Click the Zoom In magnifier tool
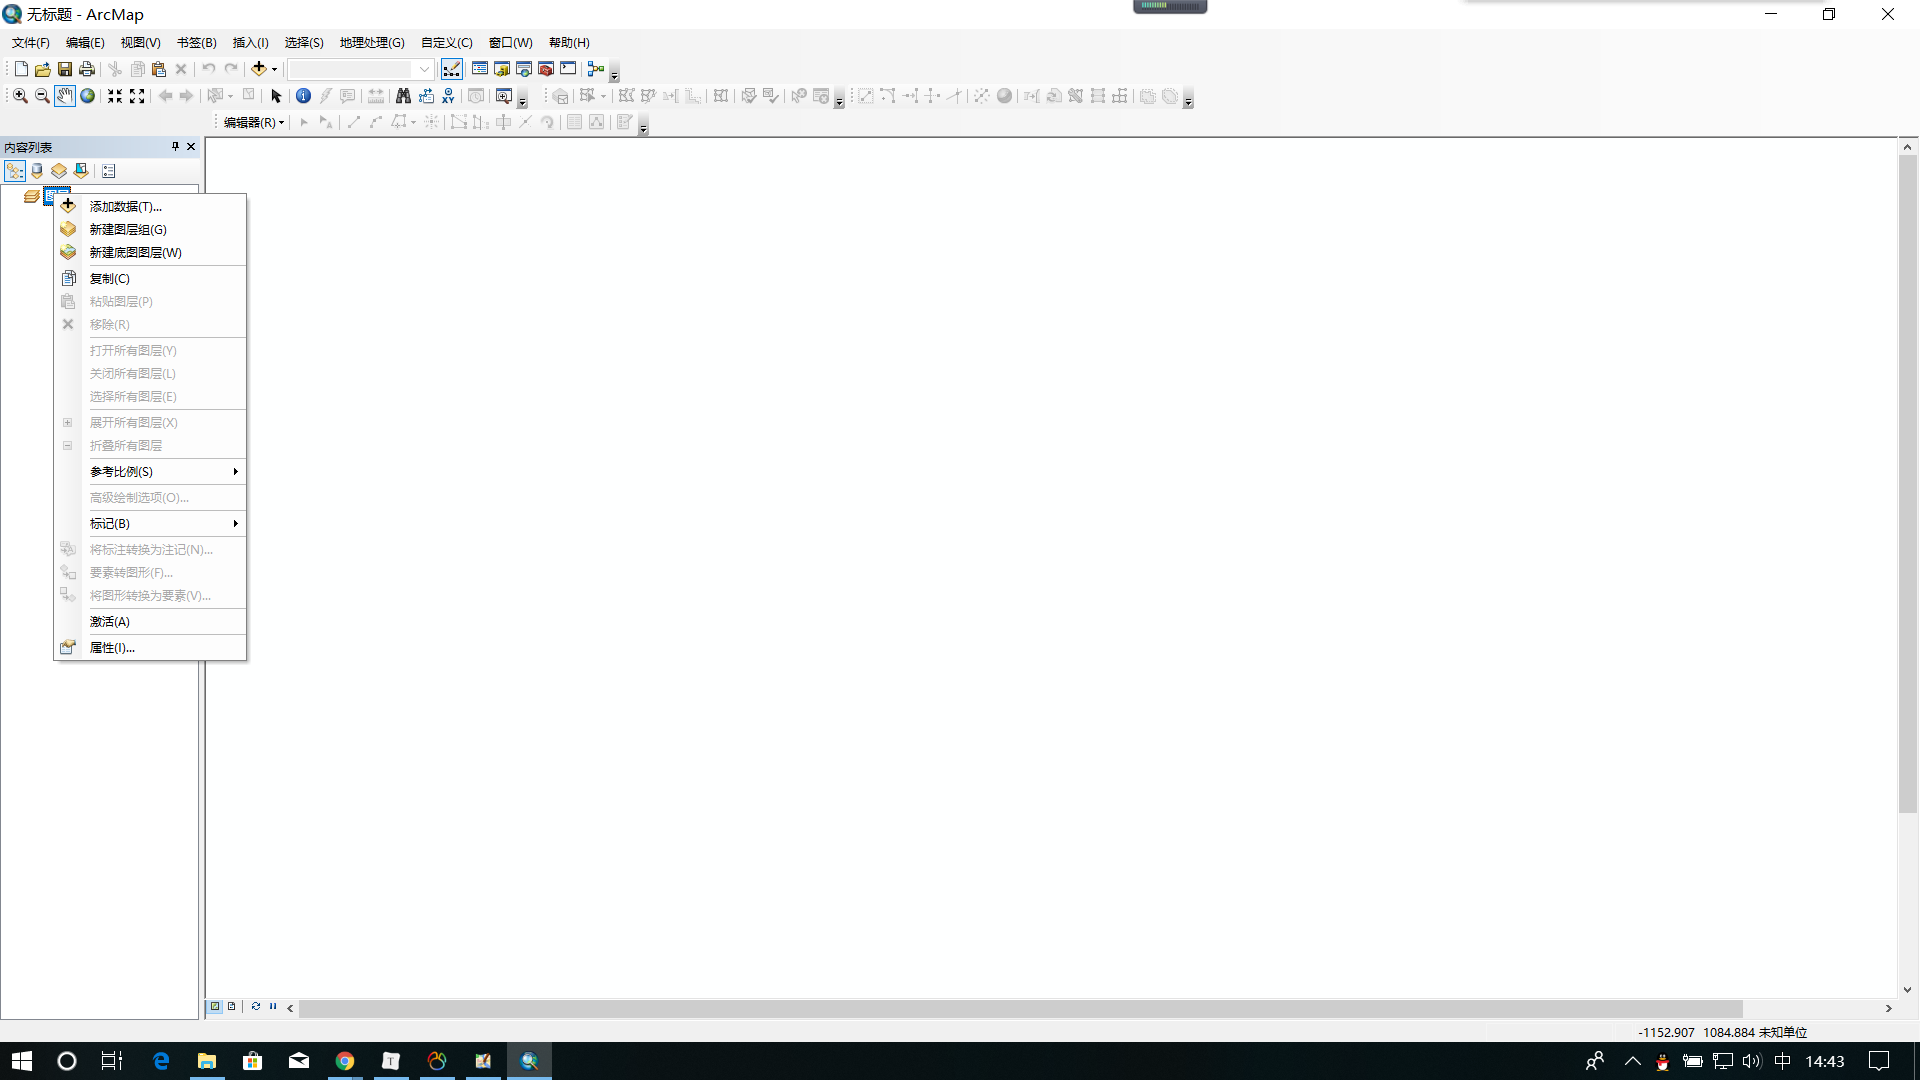Viewport: 1920px width, 1080px height. pos(19,96)
